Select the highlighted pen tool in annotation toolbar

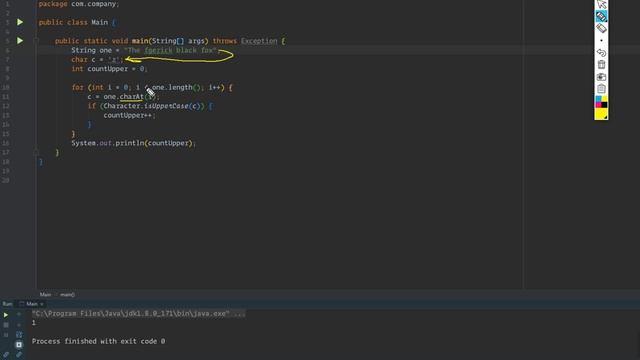[601, 16]
